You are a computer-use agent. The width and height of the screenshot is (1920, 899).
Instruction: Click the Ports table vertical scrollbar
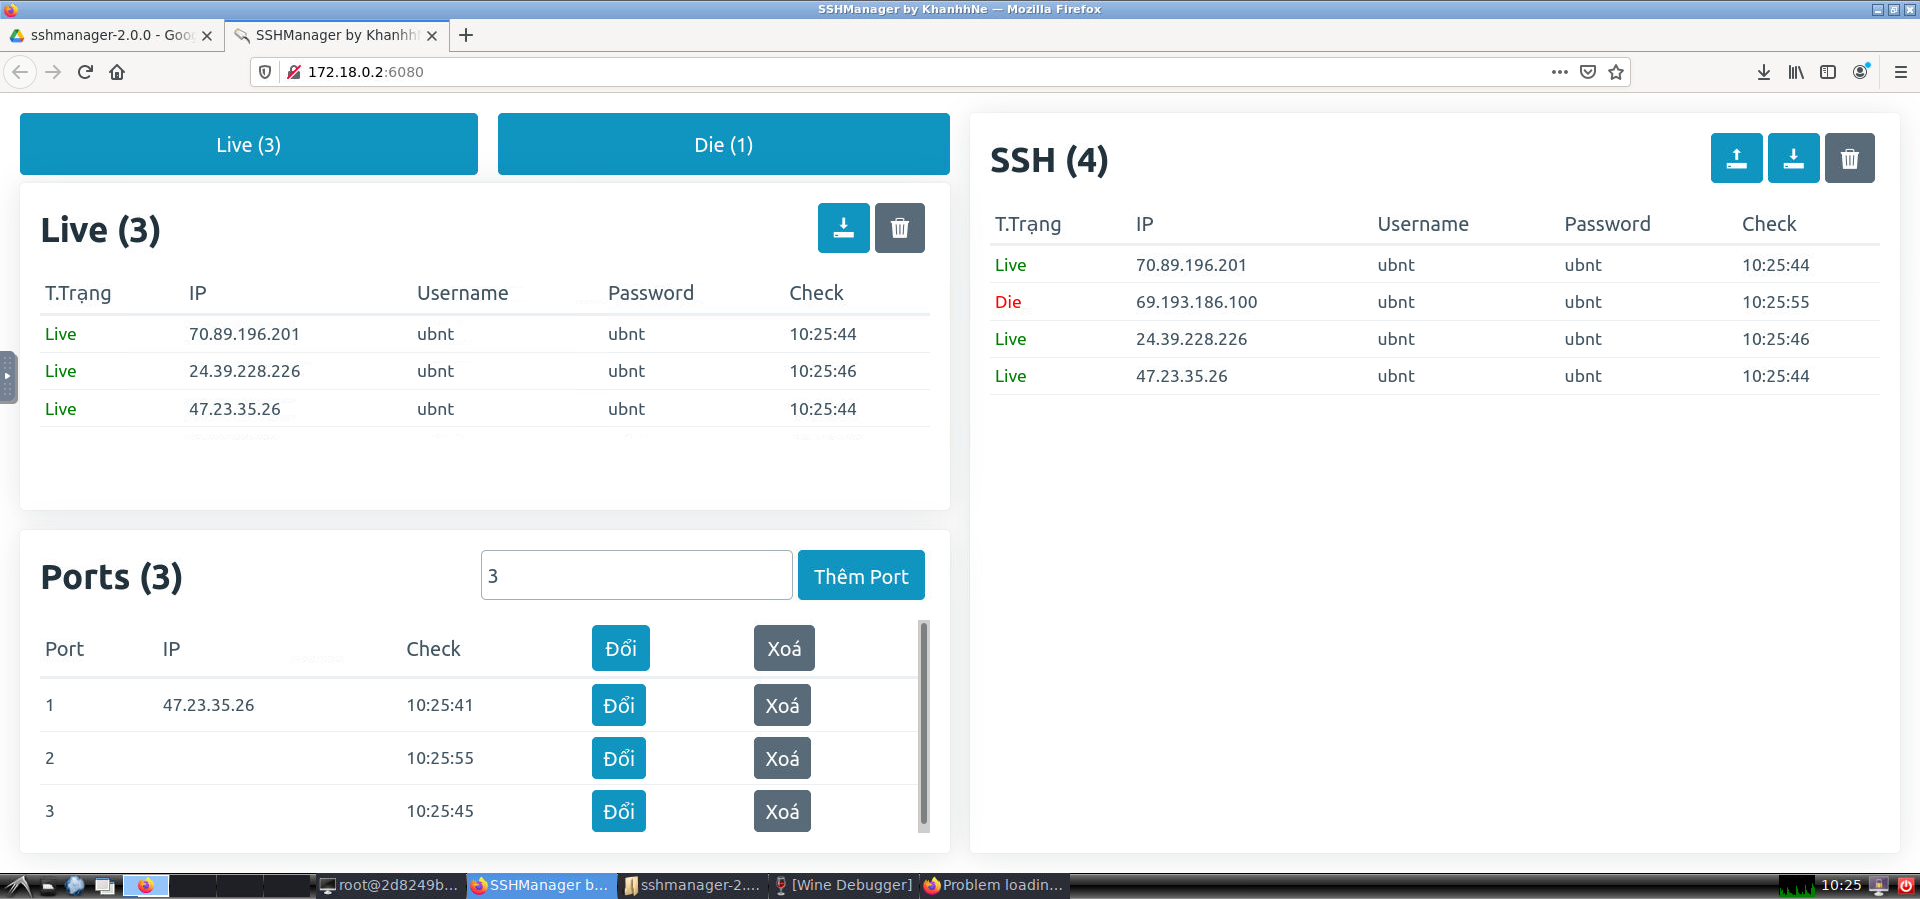(924, 724)
